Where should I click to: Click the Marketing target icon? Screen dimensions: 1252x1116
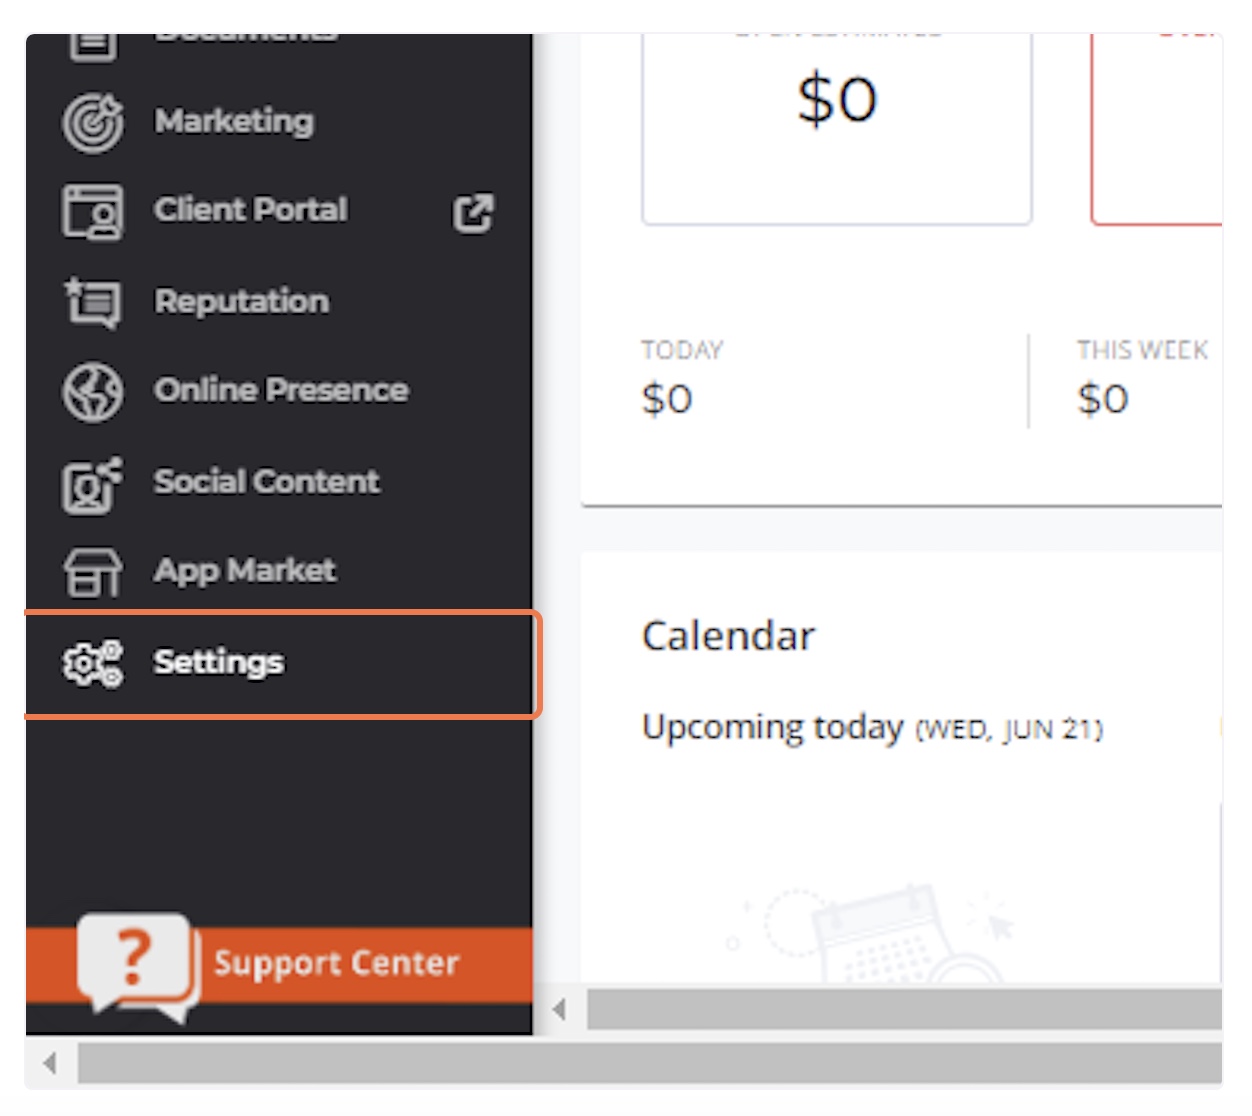coord(93,122)
